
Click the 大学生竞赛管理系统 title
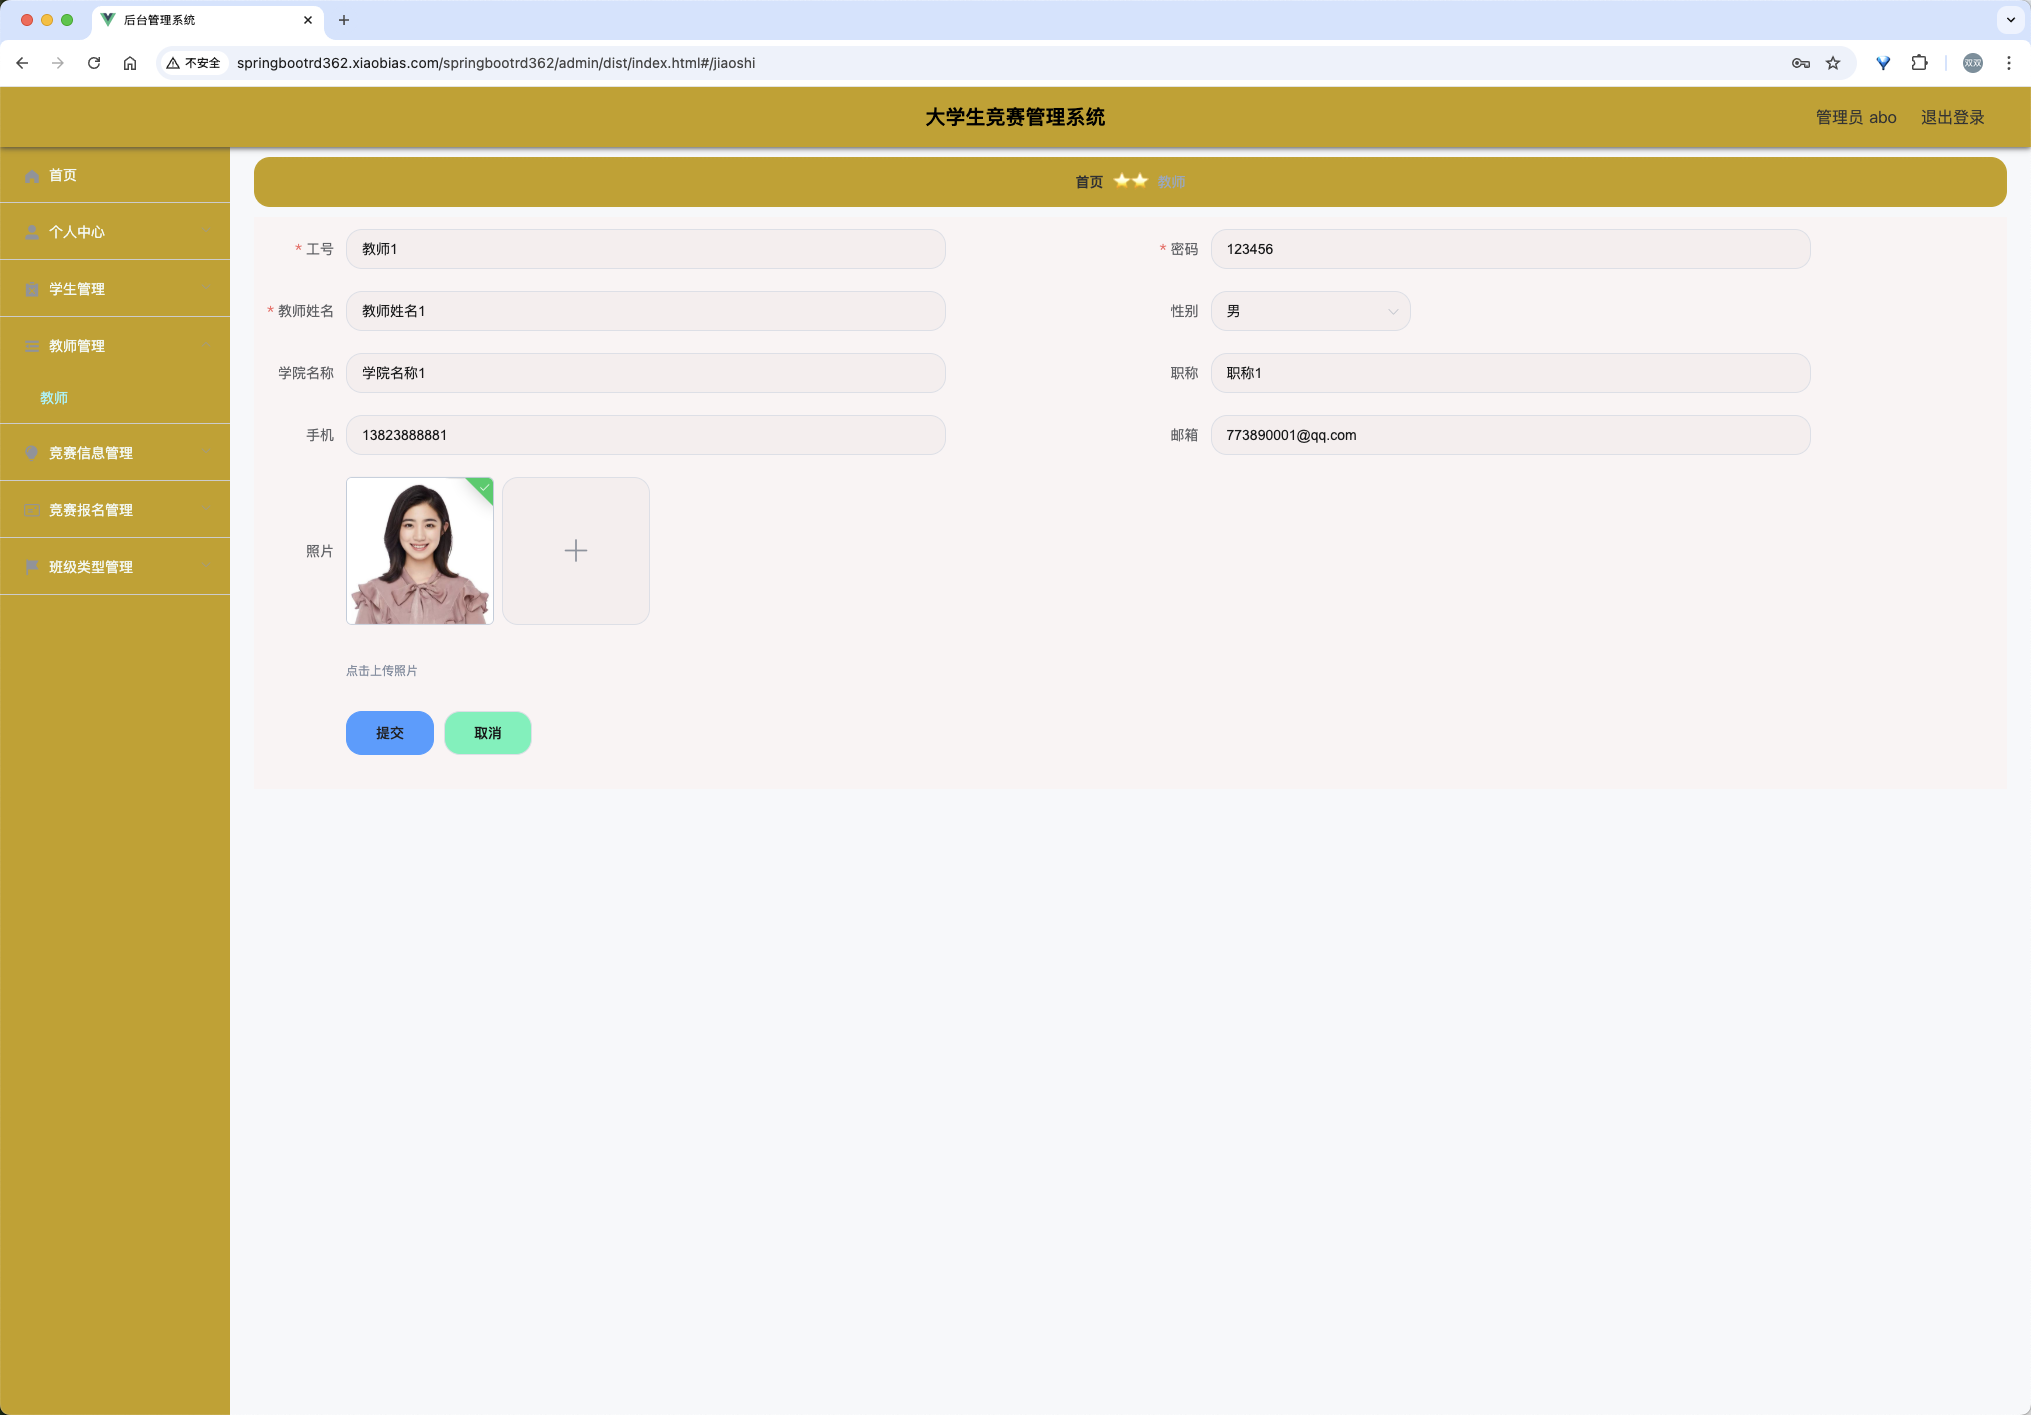[x=1015, y=118]
